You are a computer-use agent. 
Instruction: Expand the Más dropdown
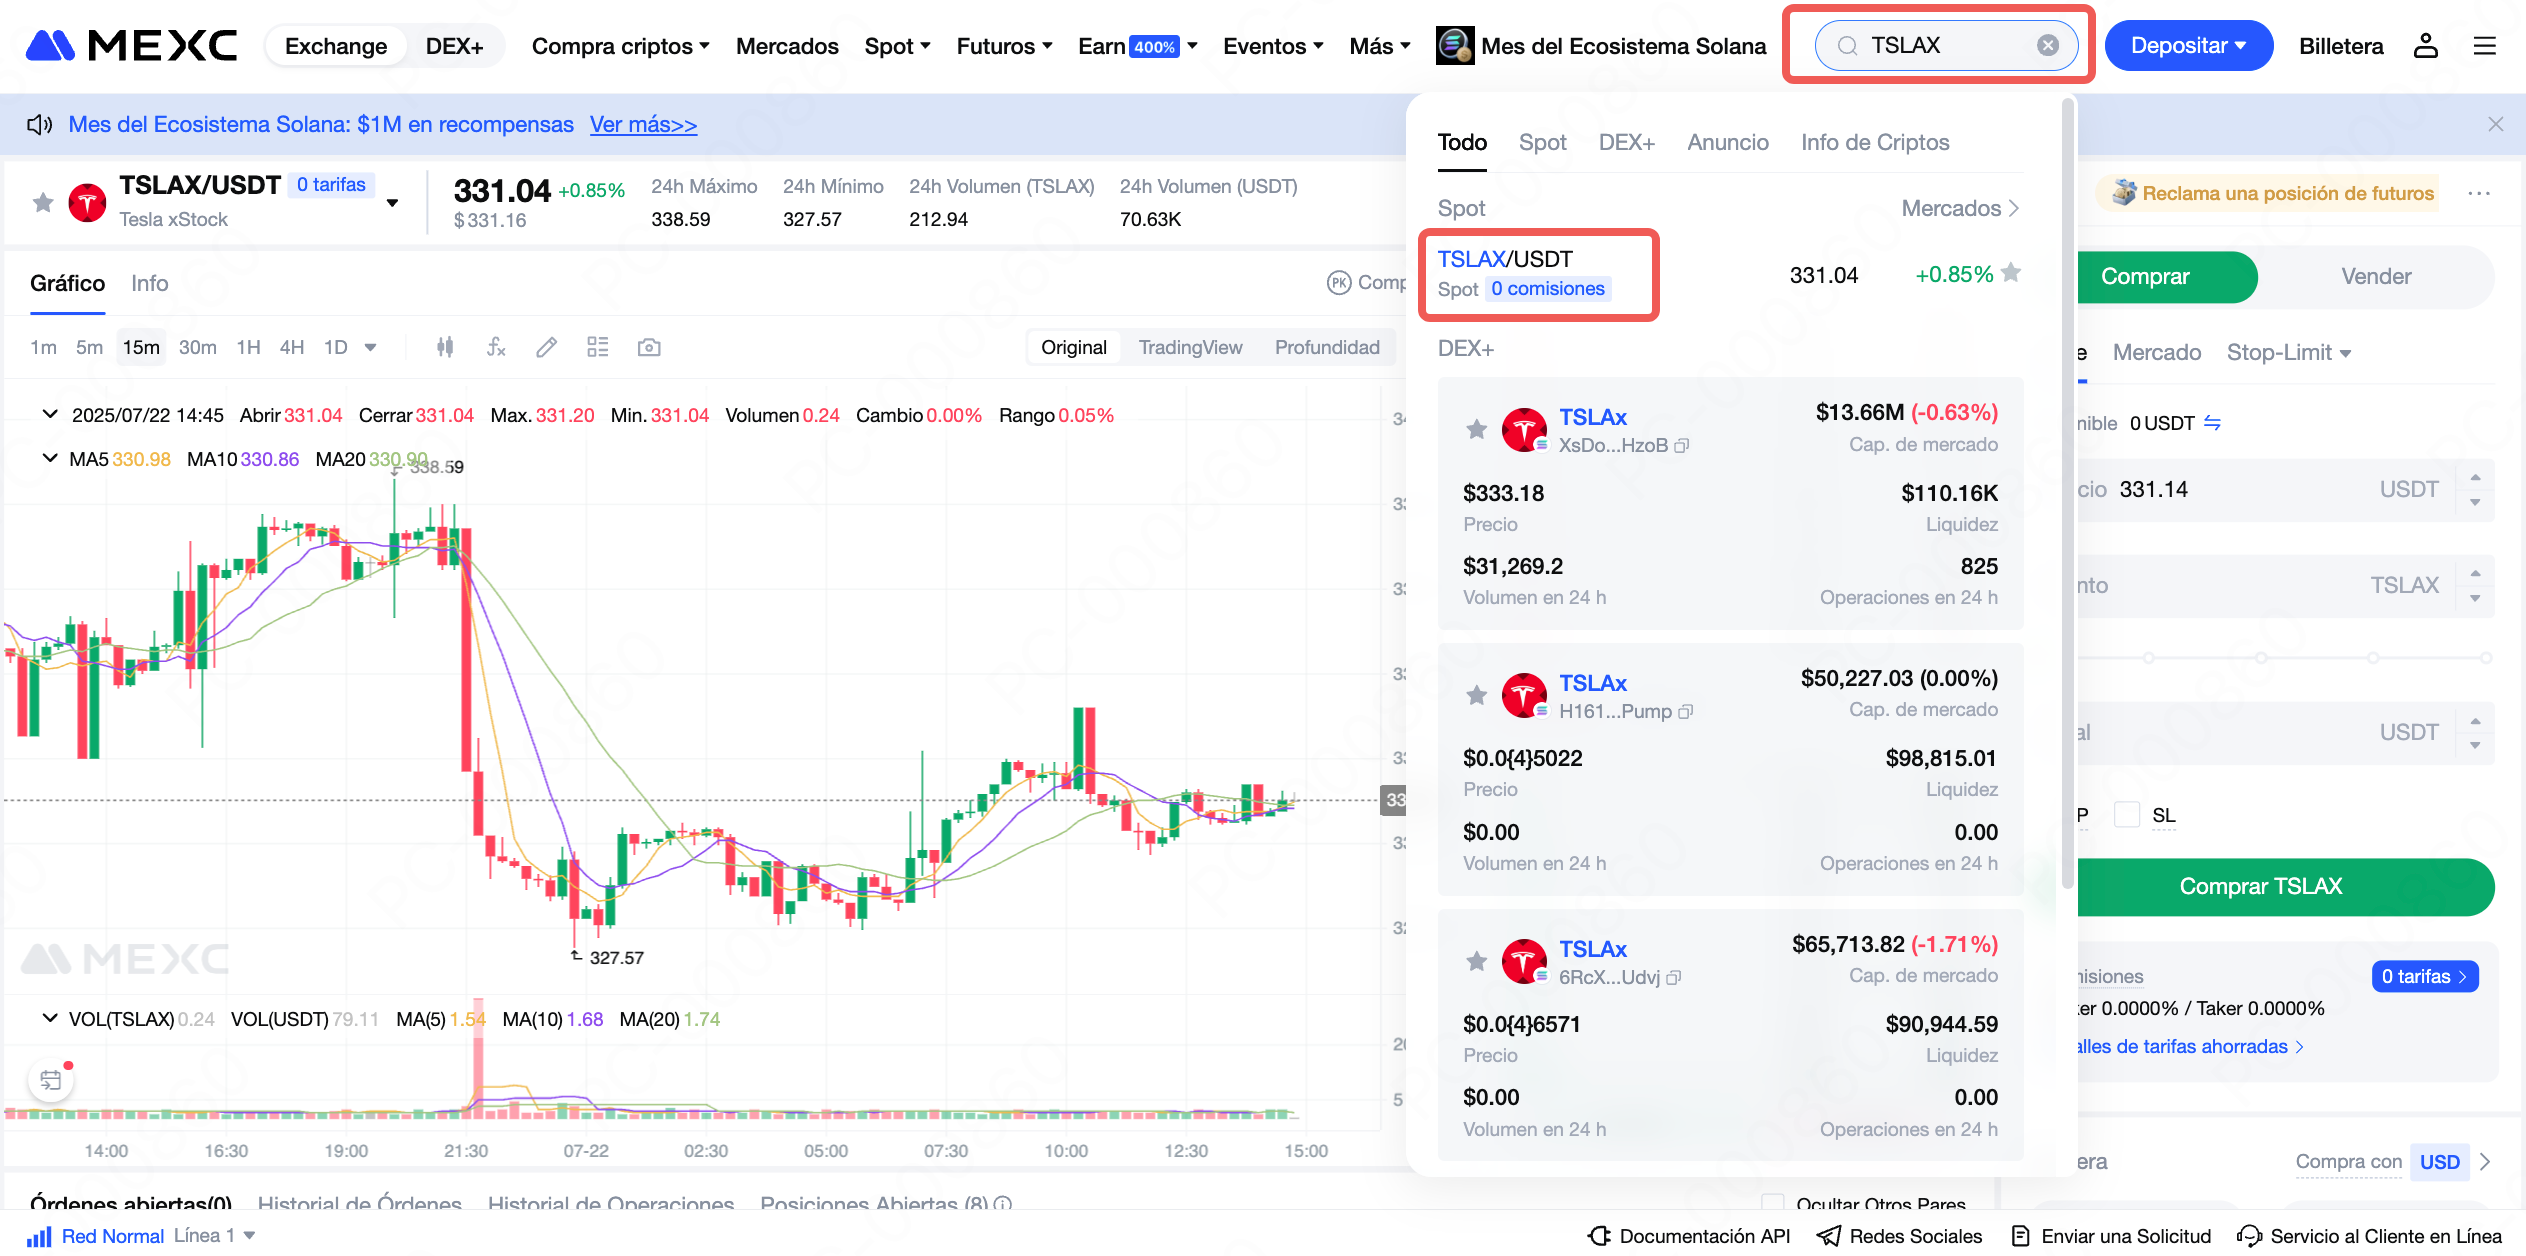point(1380,46)
